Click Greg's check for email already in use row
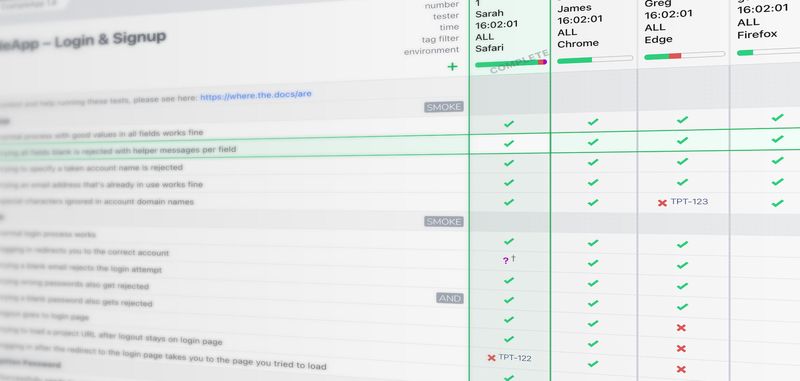The height and width of the screenshot is (381, 800). [x=683, y=182]
